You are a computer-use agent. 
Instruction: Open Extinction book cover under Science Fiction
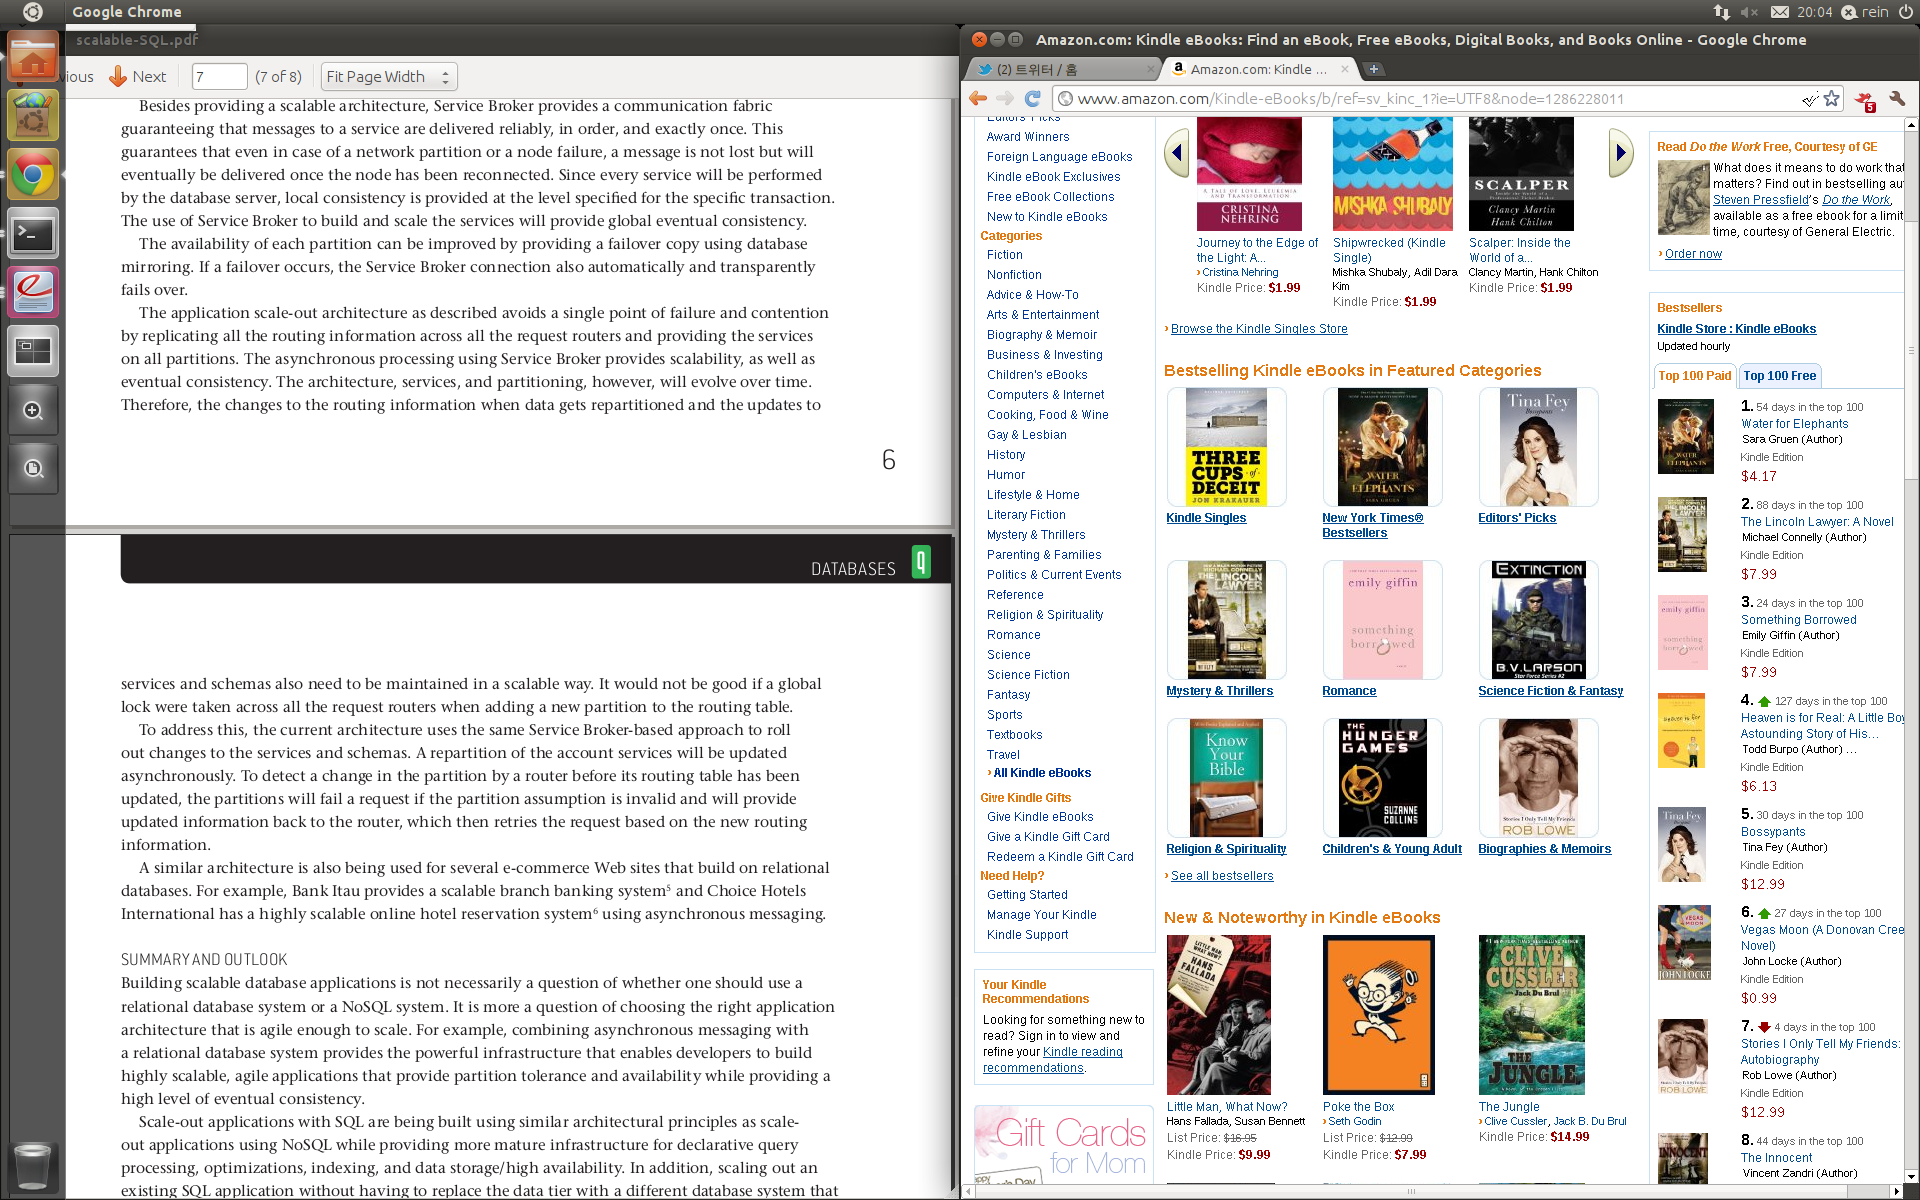pyautogui.click(x=1539, y=620)
